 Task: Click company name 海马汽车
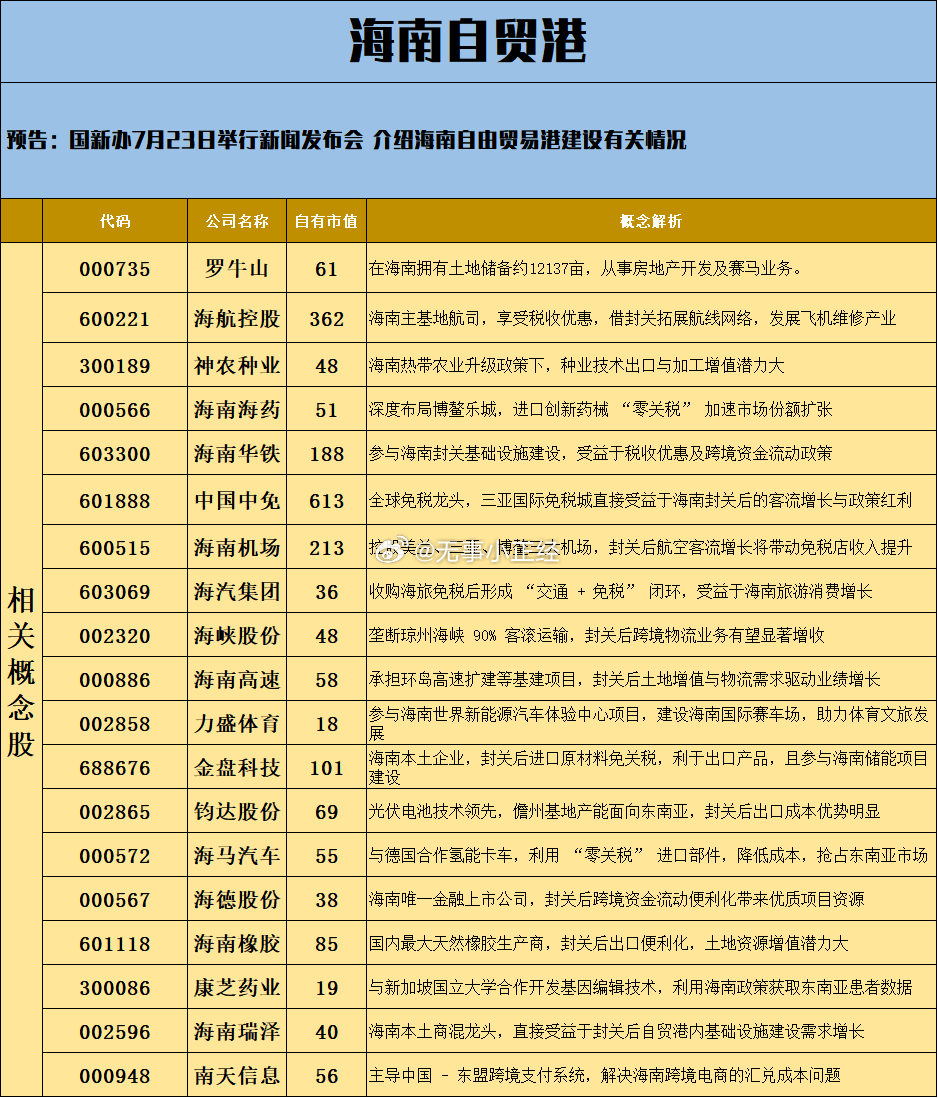237,856
